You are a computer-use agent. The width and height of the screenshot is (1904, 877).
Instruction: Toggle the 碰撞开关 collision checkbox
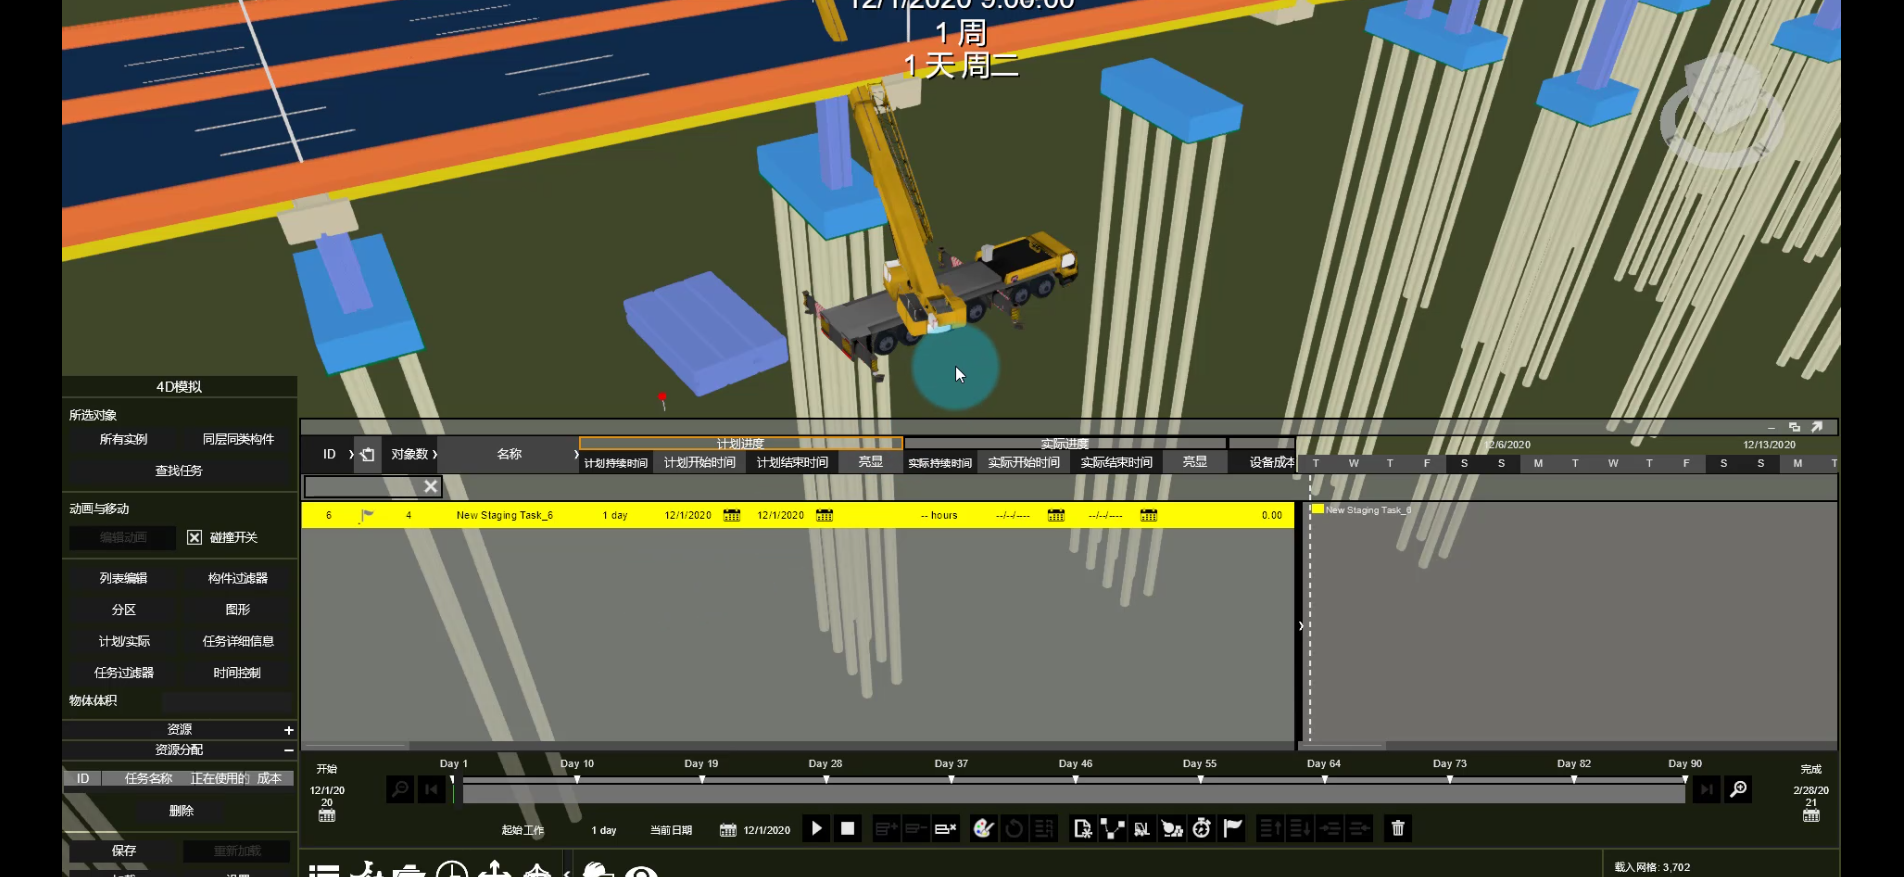[x=195, y=538]
